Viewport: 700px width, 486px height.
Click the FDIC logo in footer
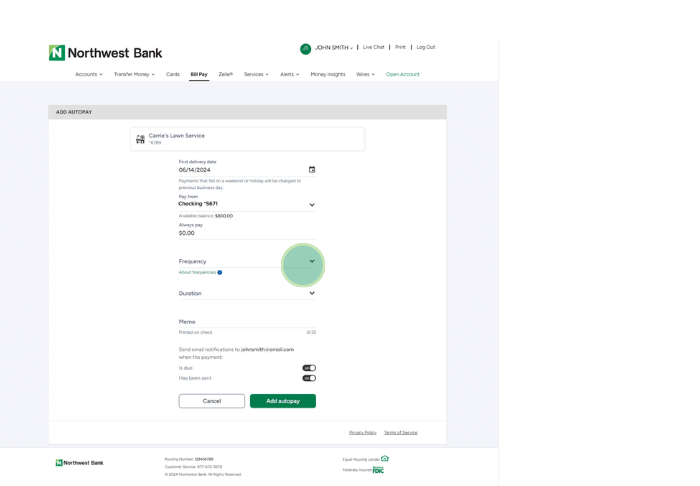pos(378,470)
